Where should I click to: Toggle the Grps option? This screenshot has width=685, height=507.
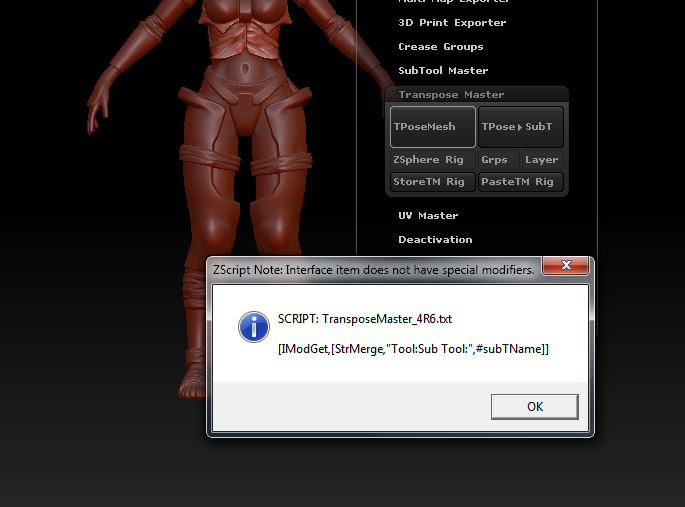click(498, 160)
